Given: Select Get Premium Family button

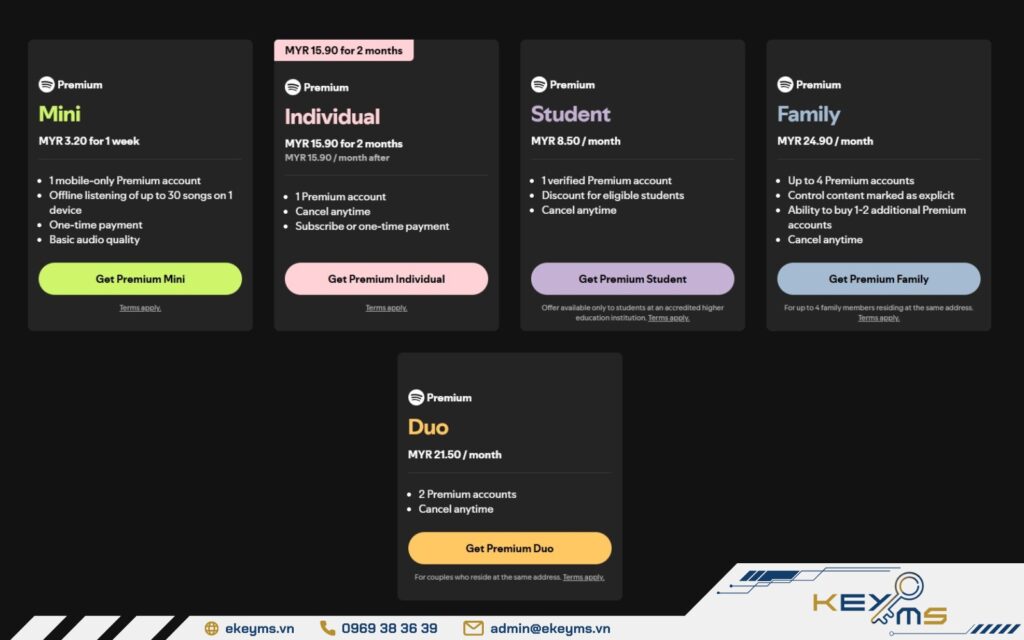Looking at the screenshot, I should [878, 279].
